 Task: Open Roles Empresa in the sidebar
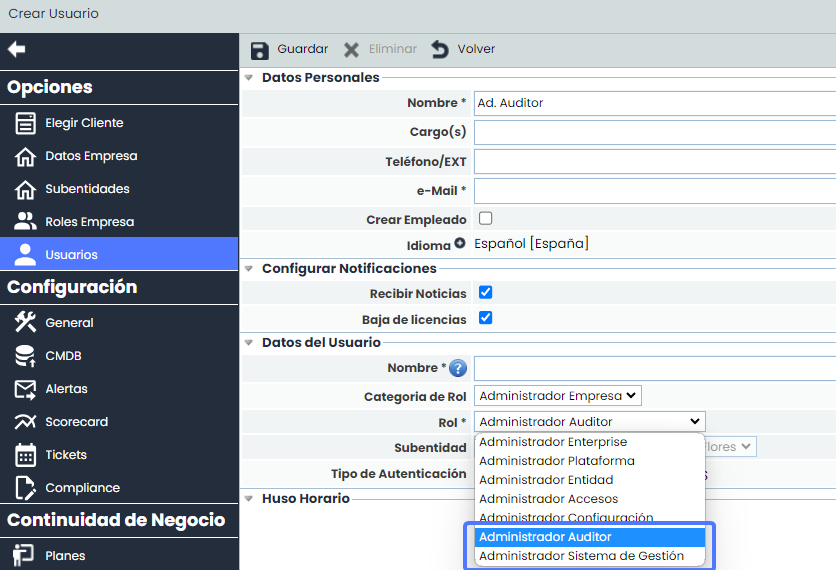89,222
